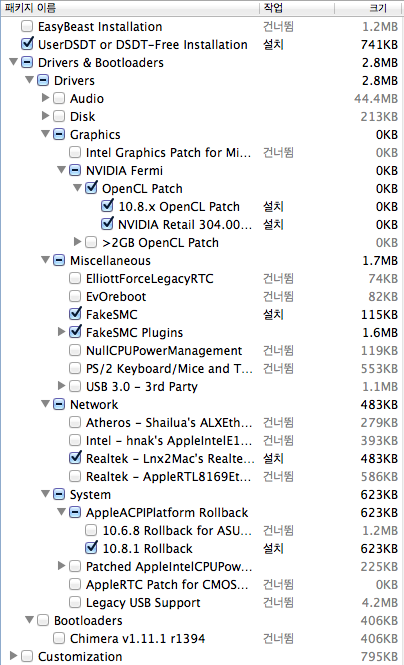The width and height of the screenshot is (404, 665).
Task: Expand the Audio group
Action: point(46,98)
